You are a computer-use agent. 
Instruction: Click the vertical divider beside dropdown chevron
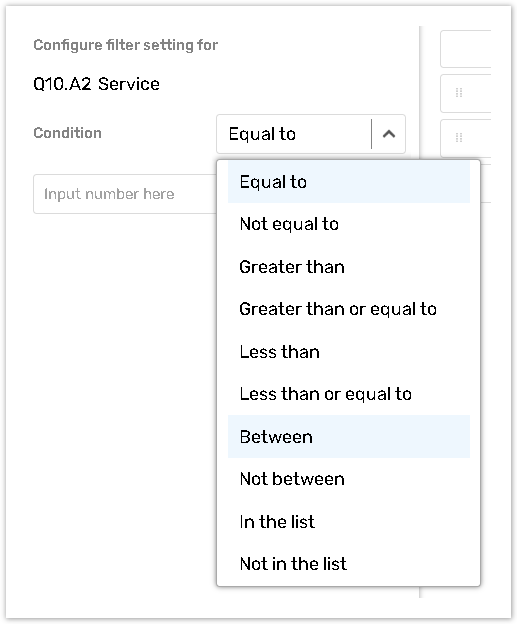coord(371,134)
